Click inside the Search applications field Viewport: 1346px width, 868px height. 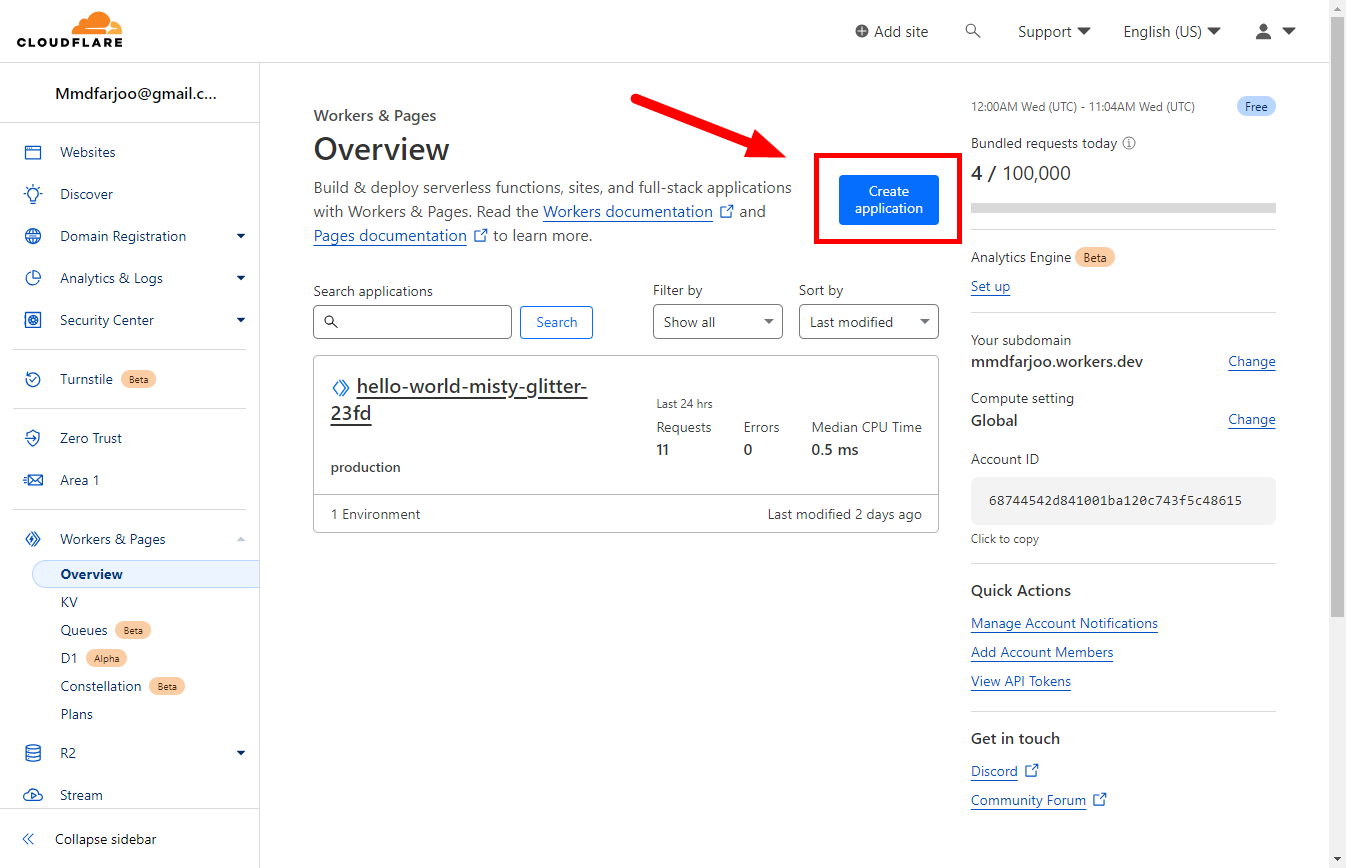click(x=412, y=322)
